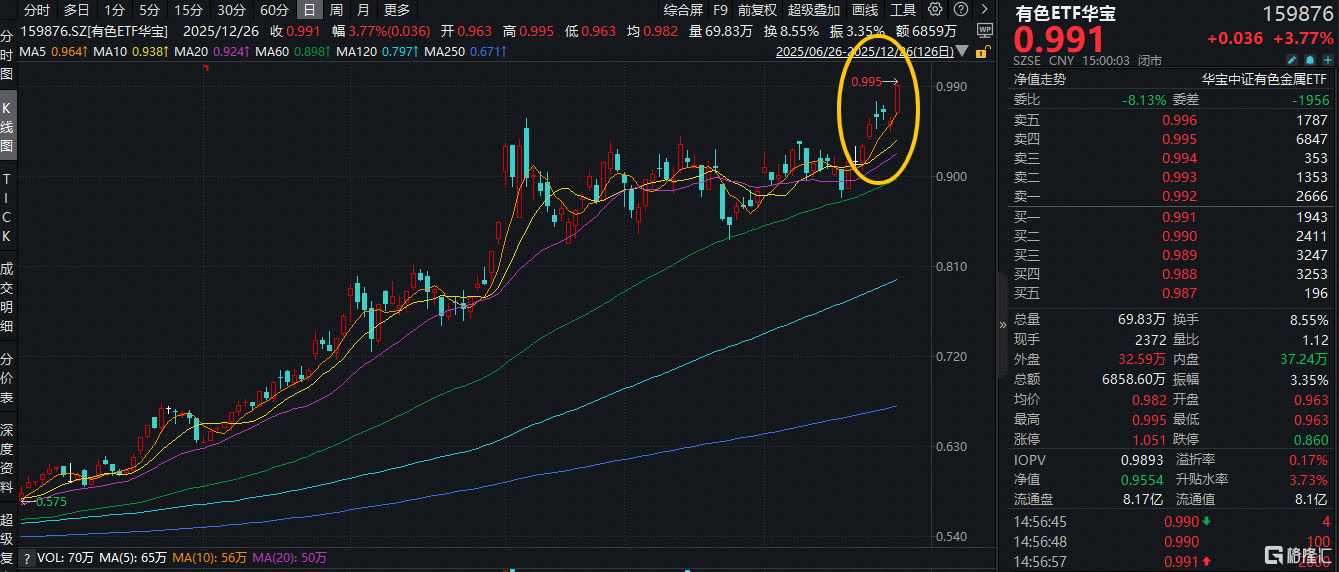Switch to 分时 period tab
The height and width of the screenshot is (572, 1339).
click(x=36, y=10)
